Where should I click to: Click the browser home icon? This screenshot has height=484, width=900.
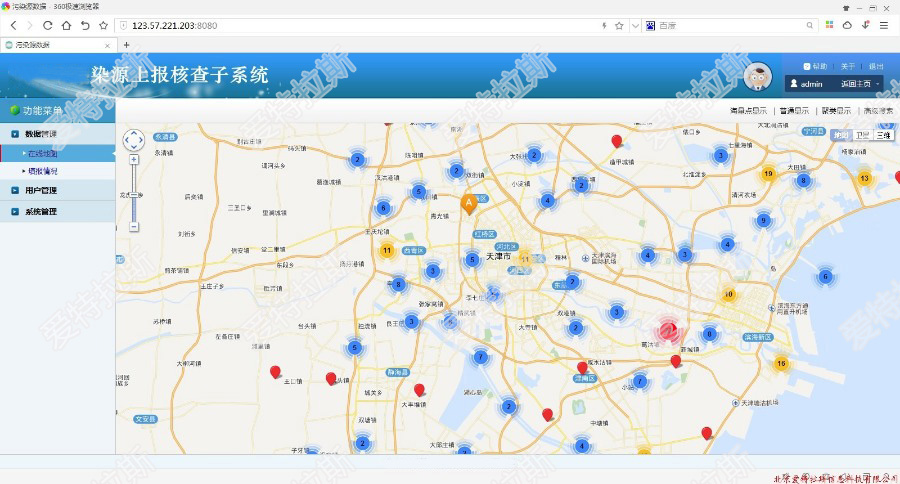point(66,25)
